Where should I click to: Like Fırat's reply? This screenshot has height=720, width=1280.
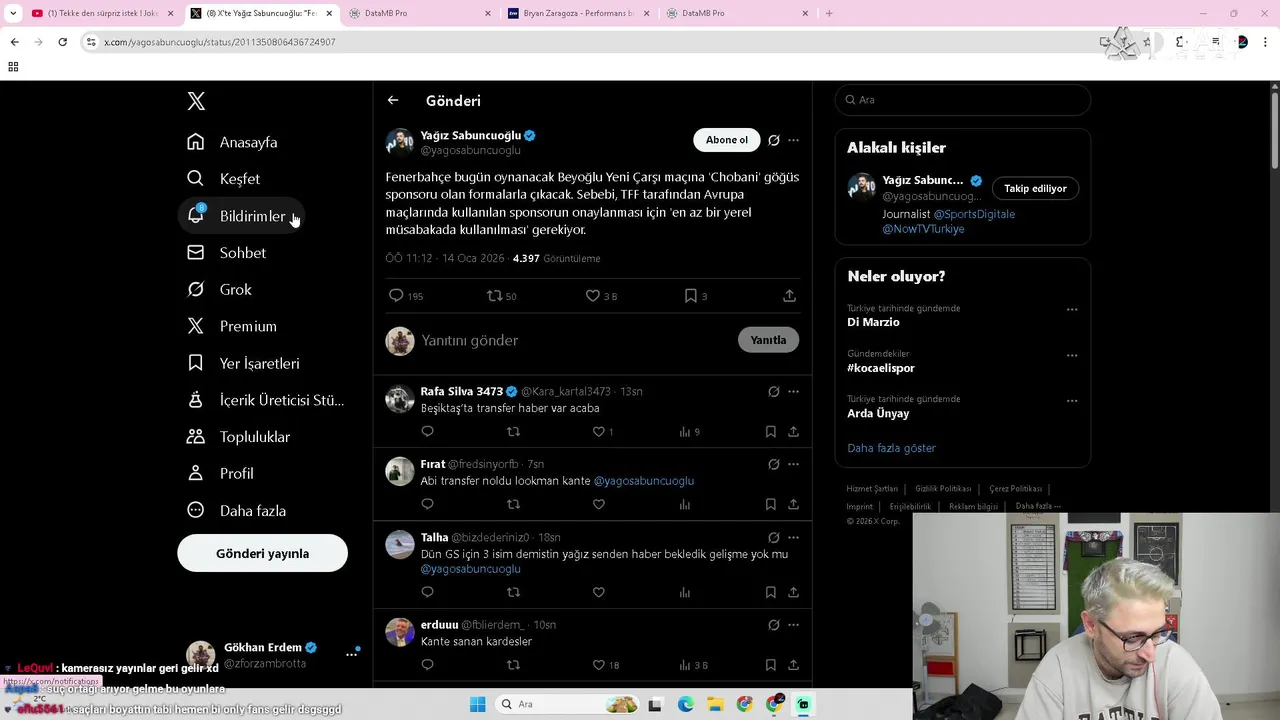click(x=598, y=505)
